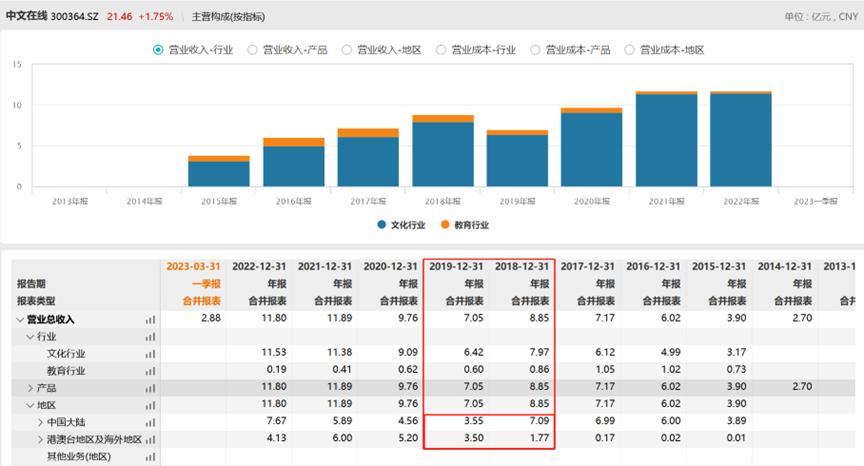
Task: Click the 2023-03-31 report period header
Action: coord(193,267)
